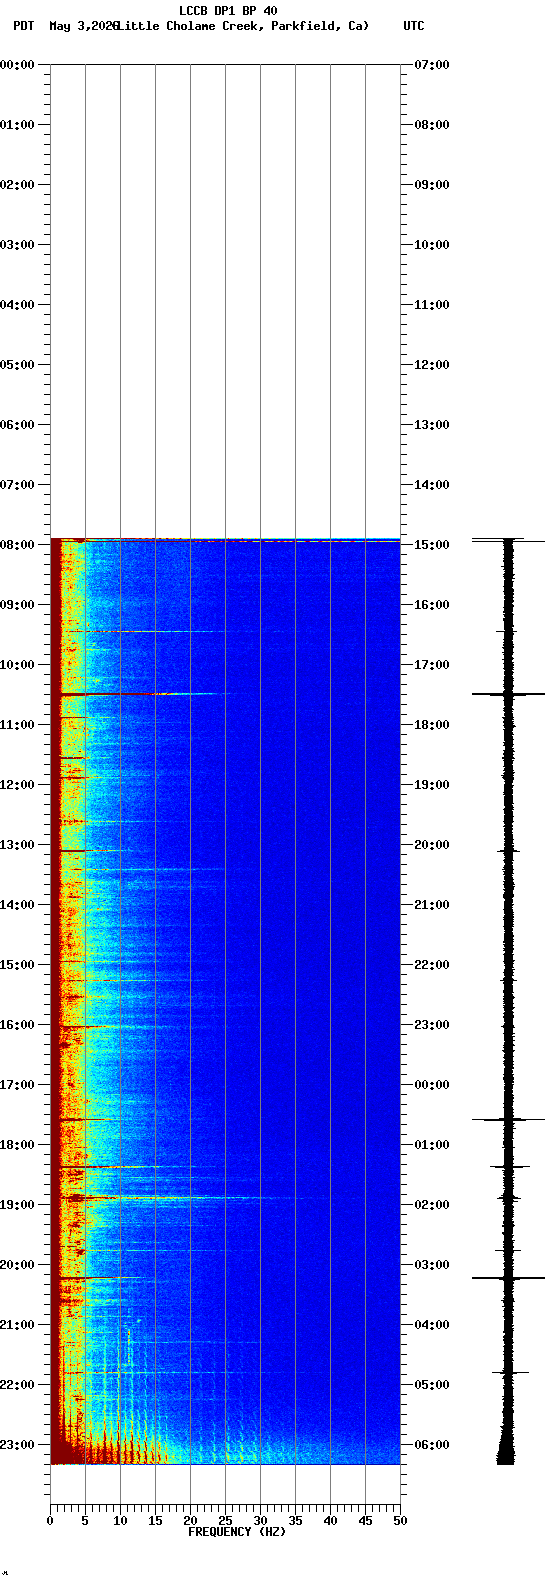Click the "17:00" label on the UTC axis
Image resolution: width=552 pixels, height=1584 pixels.
pos(432,665)
